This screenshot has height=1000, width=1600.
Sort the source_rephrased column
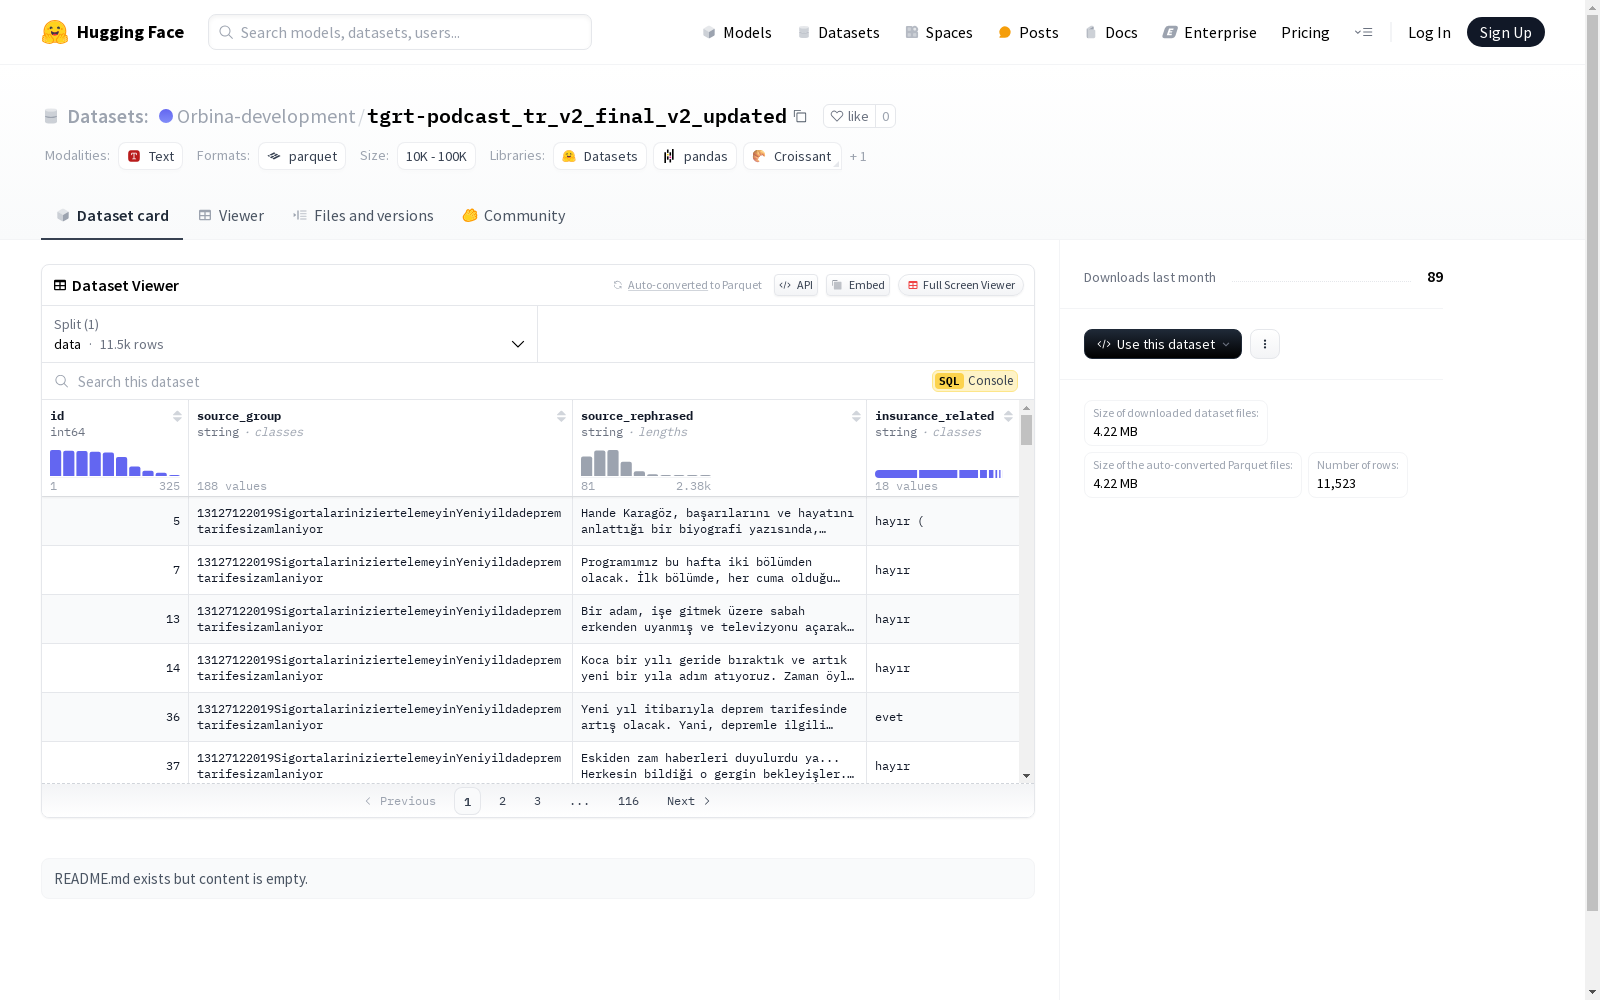pos(856,416)
